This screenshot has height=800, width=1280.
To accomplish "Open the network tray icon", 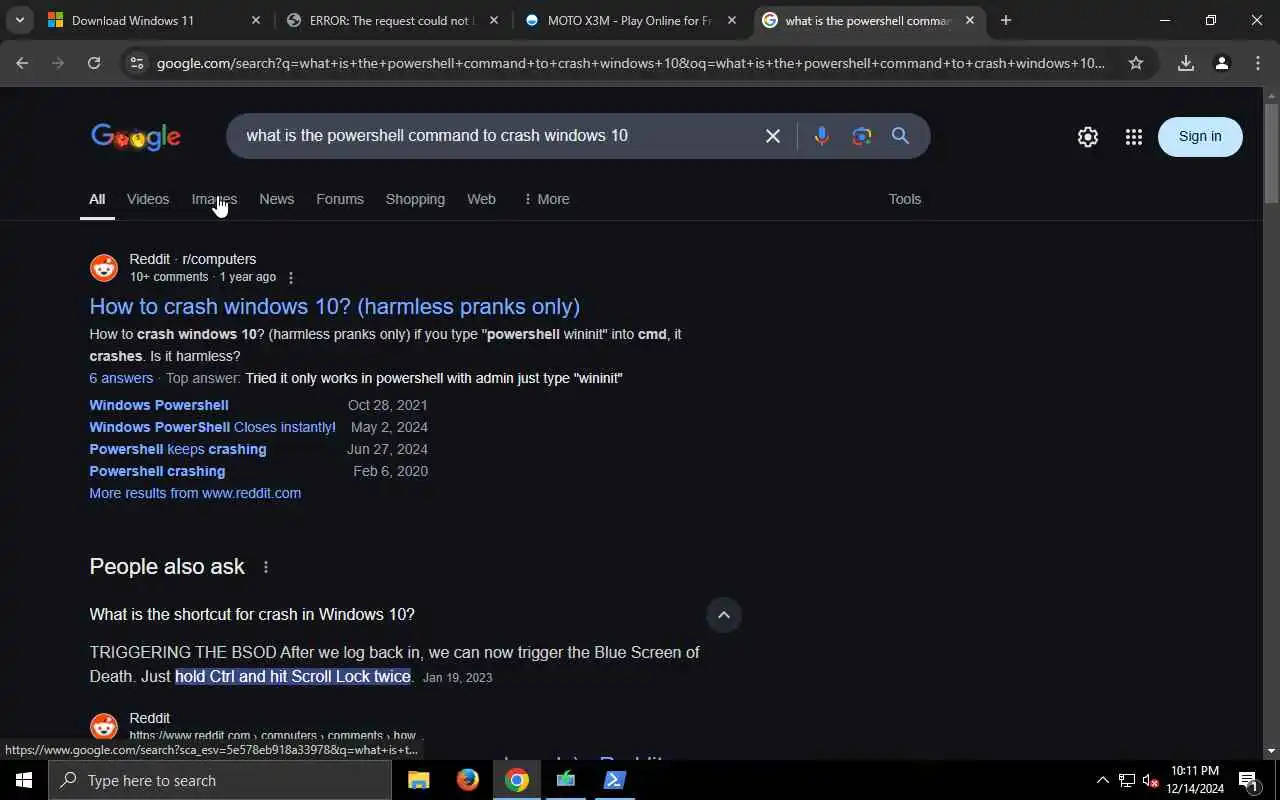I will tap(1126, 781).
